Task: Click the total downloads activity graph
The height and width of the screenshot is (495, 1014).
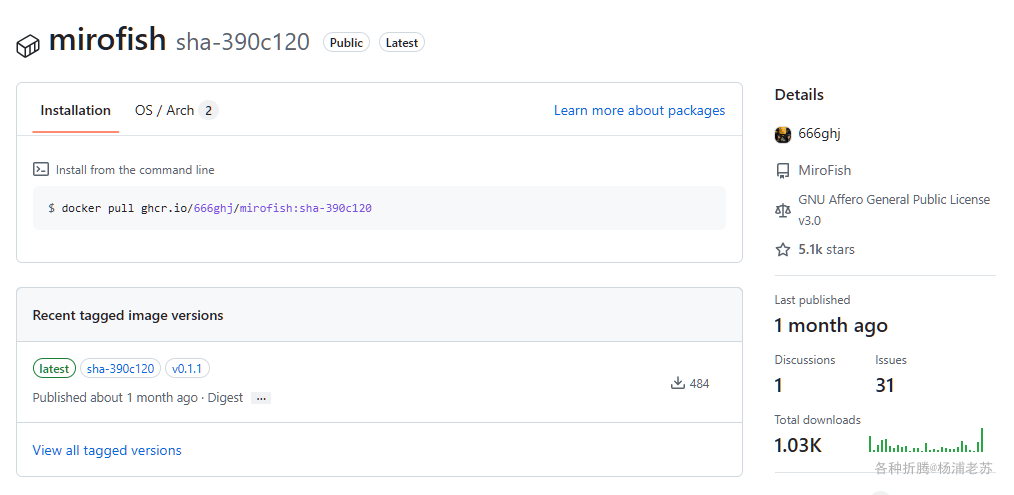Action: (x=926, y=441)
